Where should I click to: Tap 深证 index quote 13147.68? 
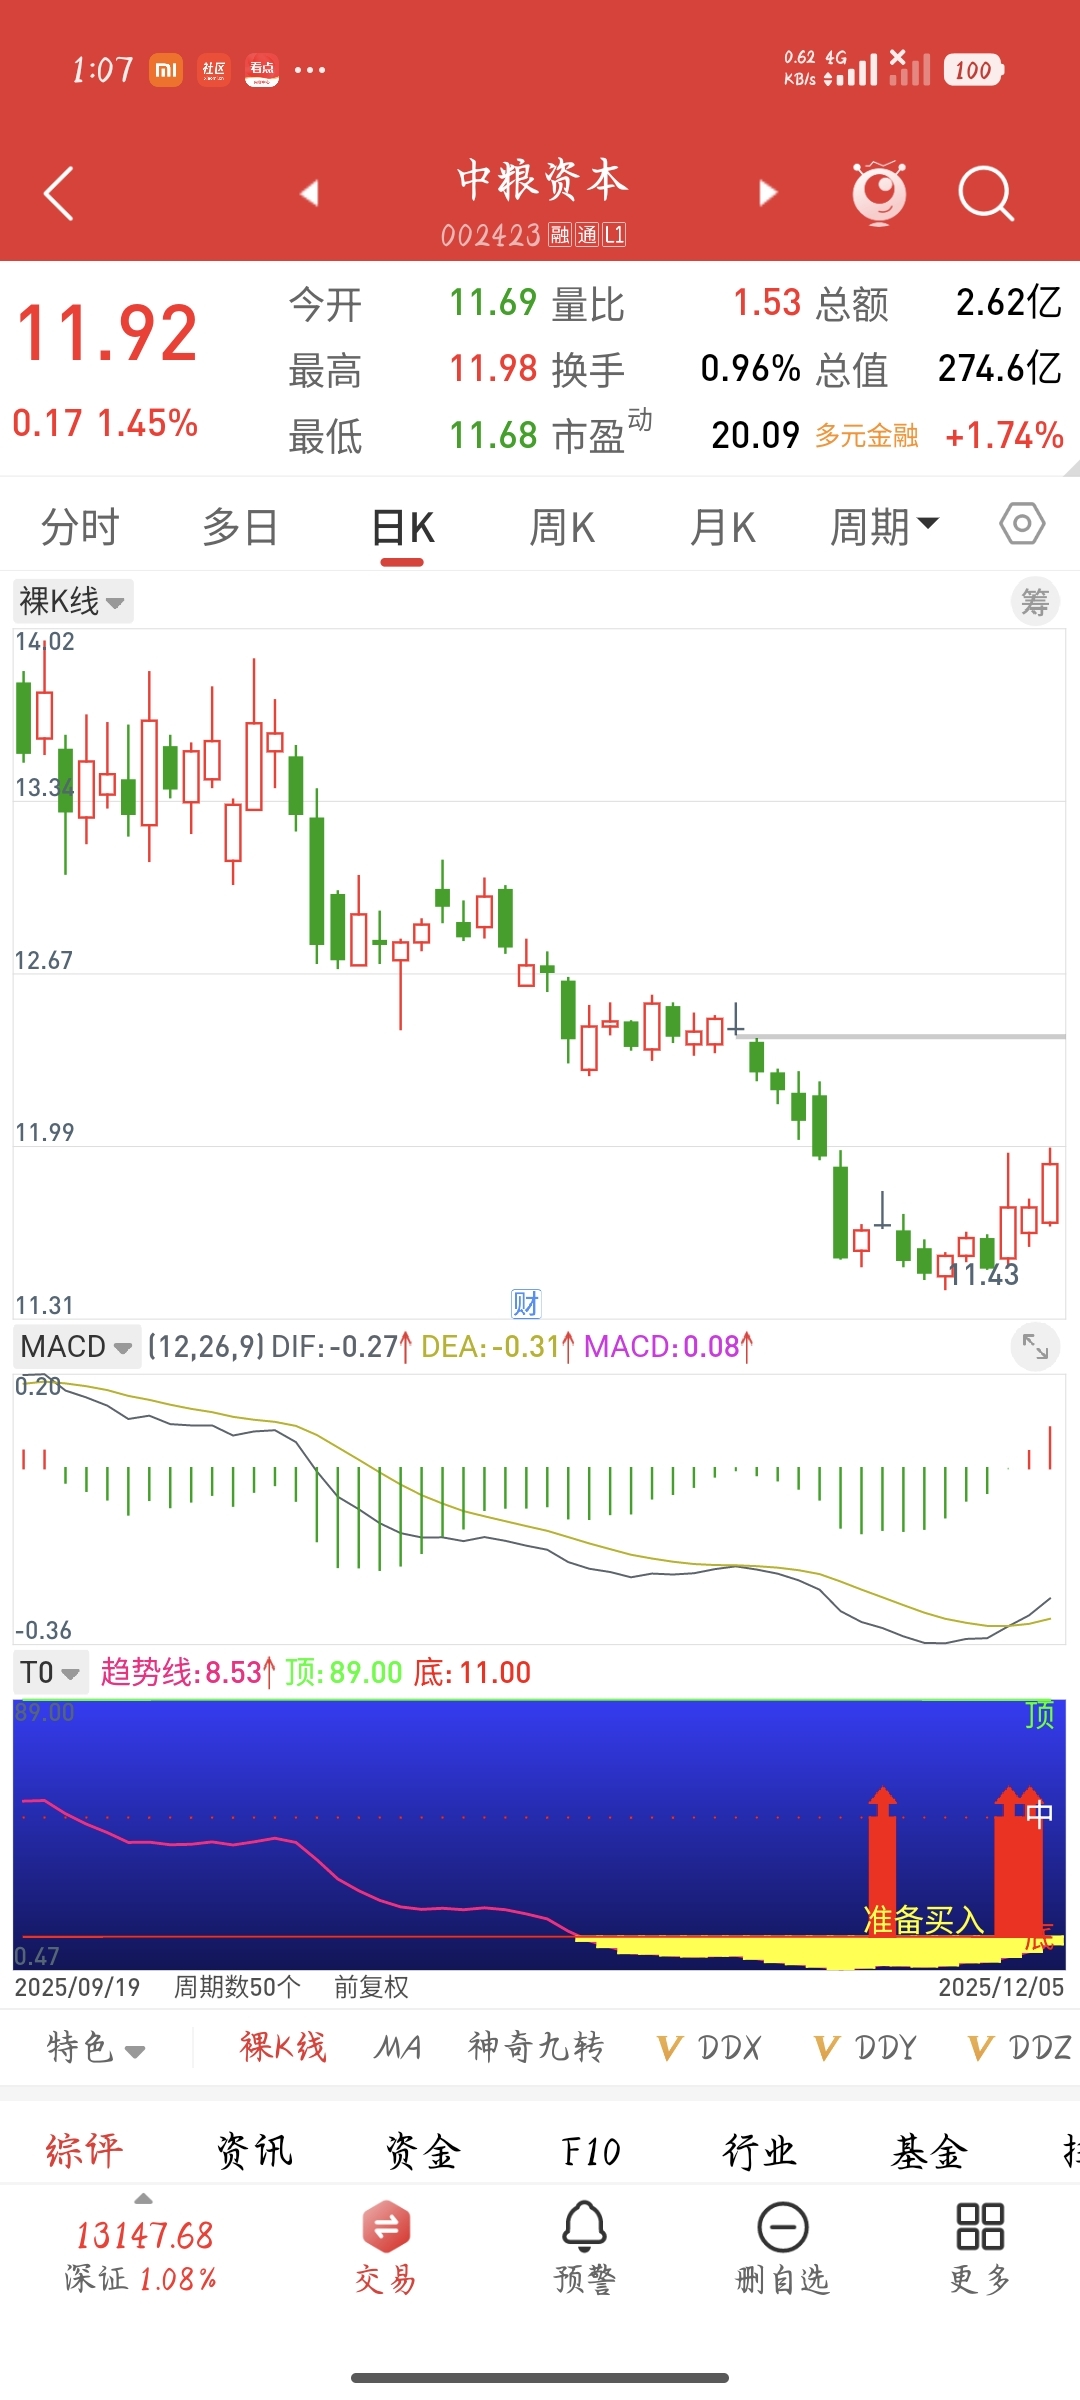click(x=143, y=2256)
